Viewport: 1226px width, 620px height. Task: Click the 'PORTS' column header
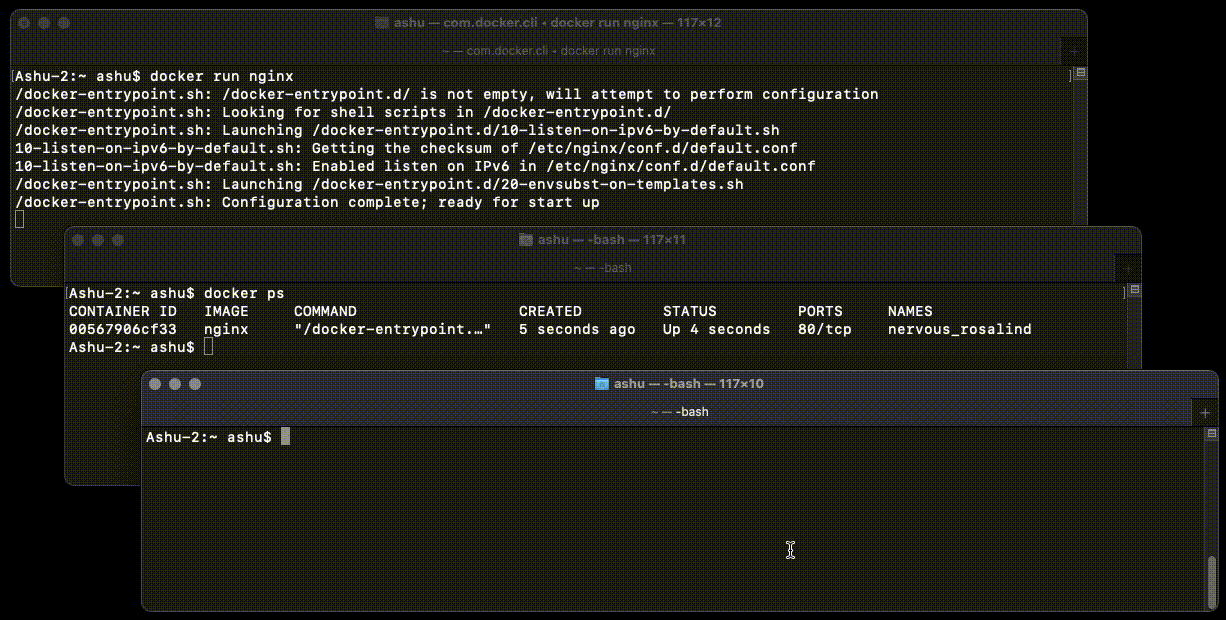820,311
